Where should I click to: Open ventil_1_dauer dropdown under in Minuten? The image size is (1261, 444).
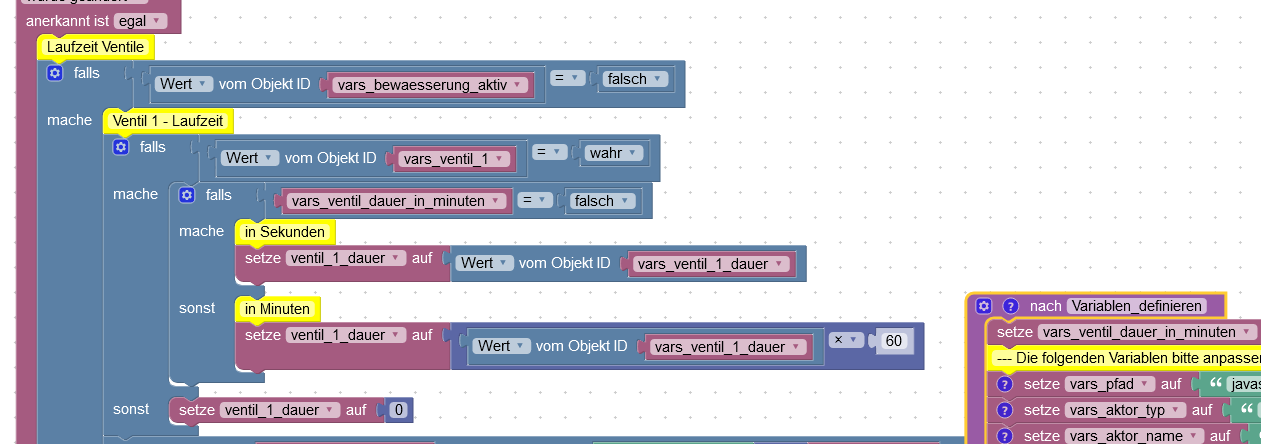coord(347,336)
